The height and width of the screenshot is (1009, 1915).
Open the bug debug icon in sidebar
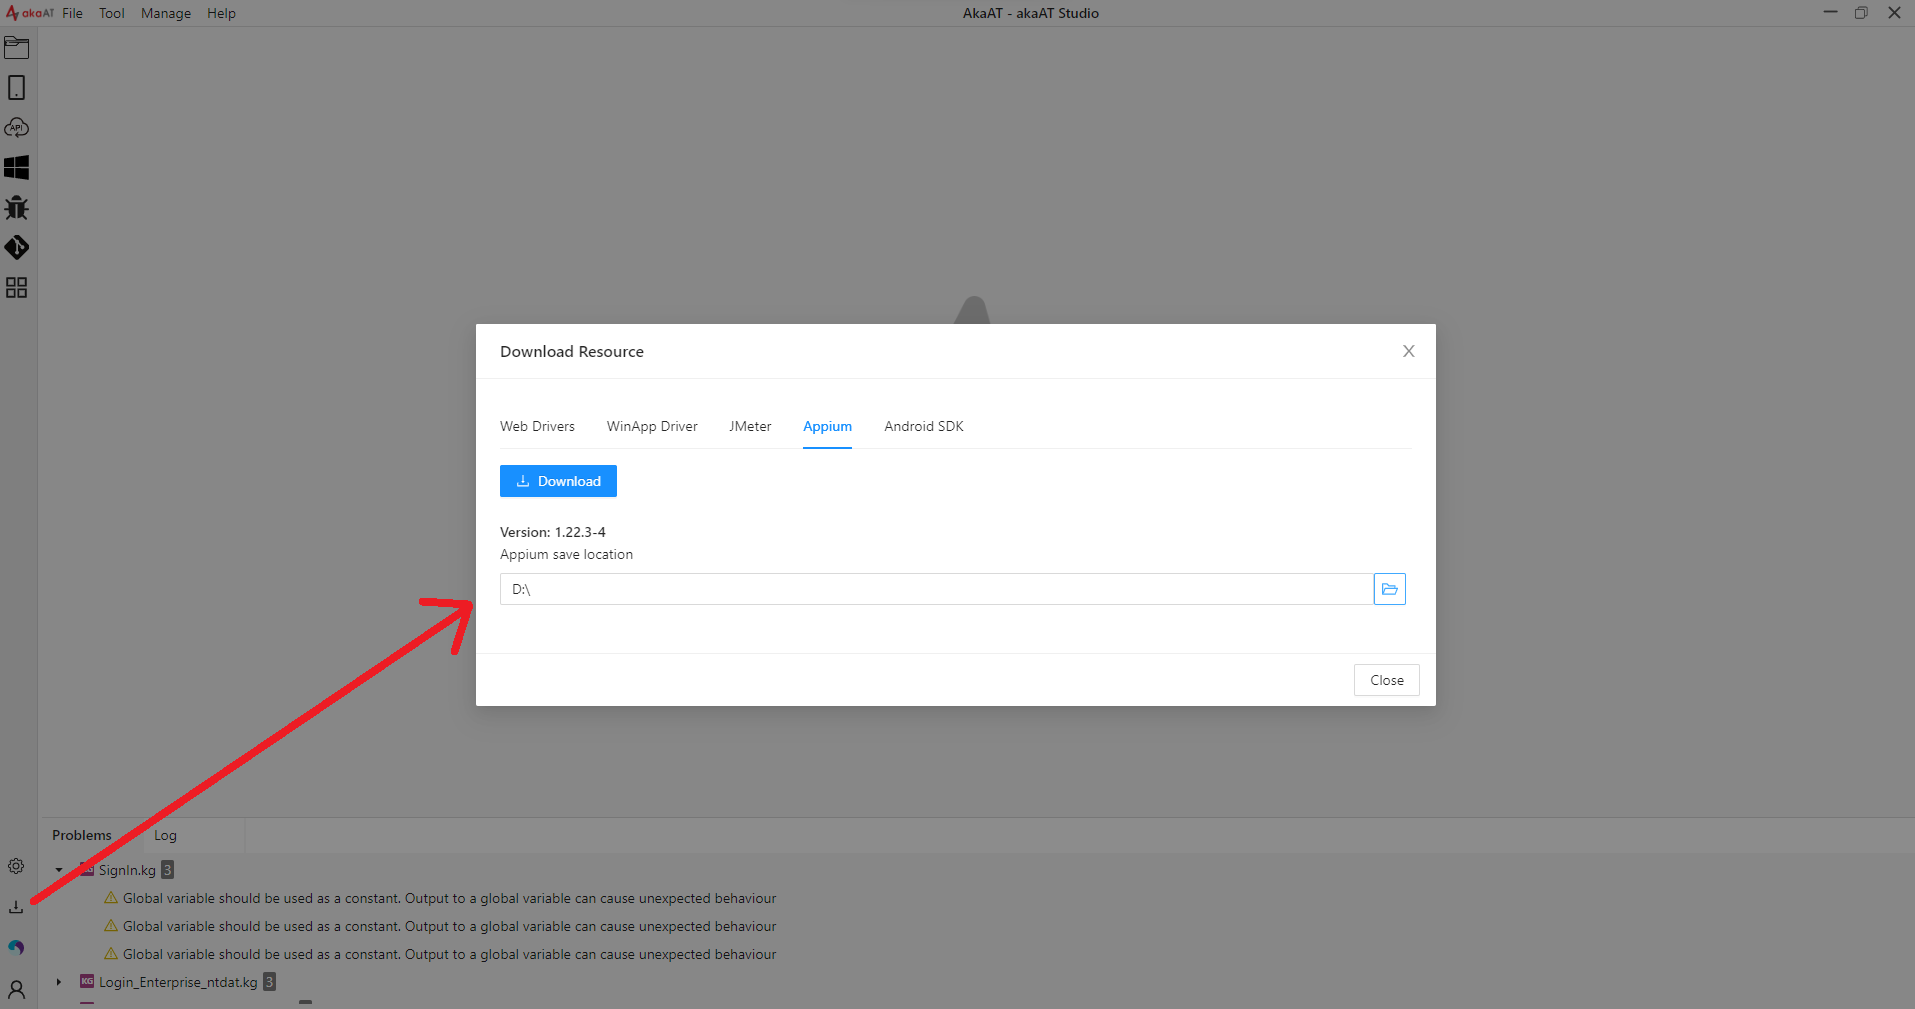17,208
